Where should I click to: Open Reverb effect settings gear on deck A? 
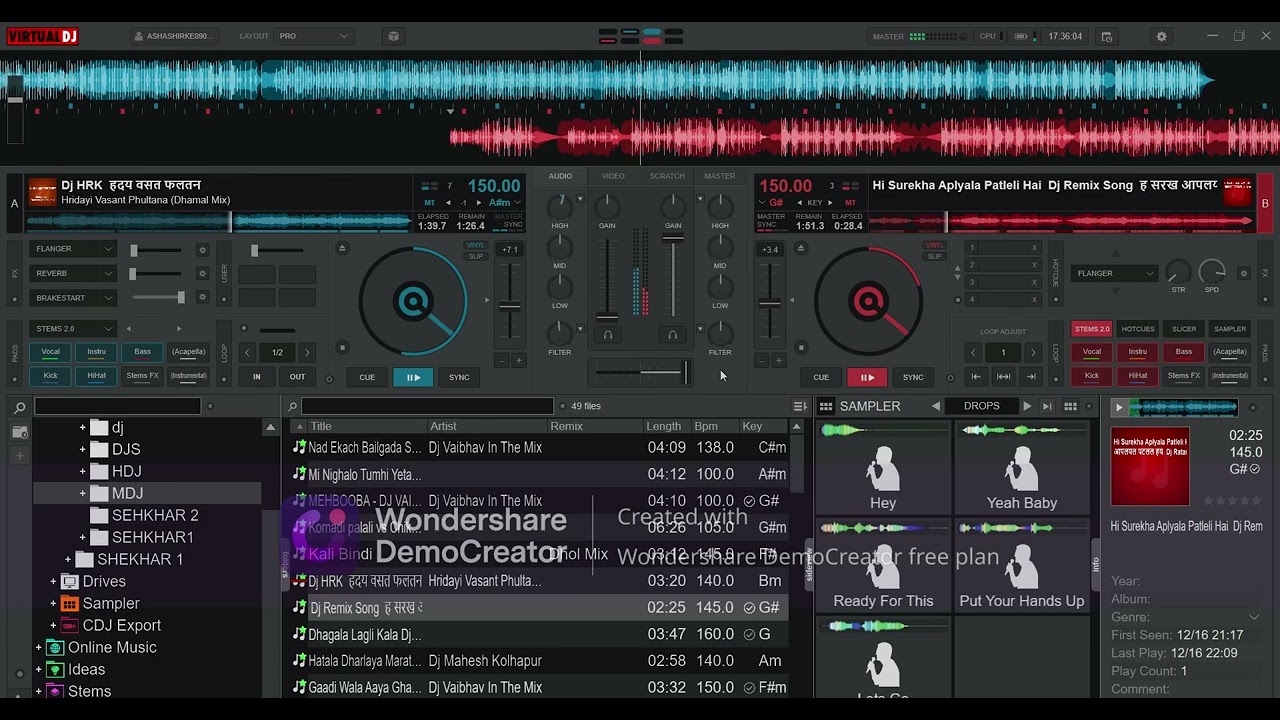pos(202,274)
